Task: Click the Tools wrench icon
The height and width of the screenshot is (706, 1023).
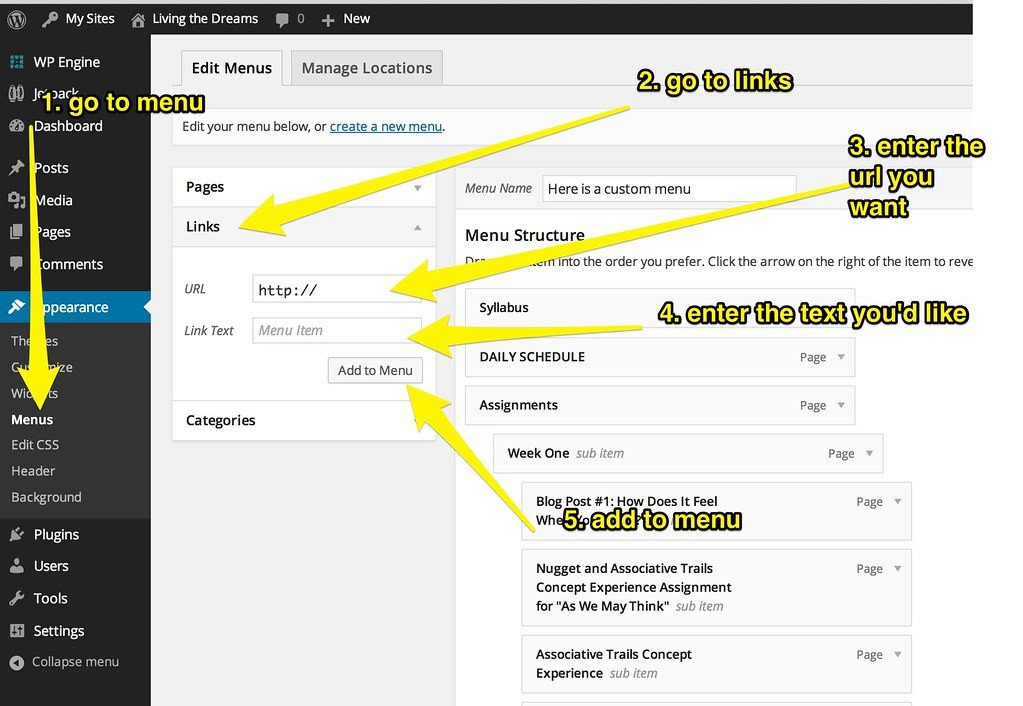Action: 16,598
